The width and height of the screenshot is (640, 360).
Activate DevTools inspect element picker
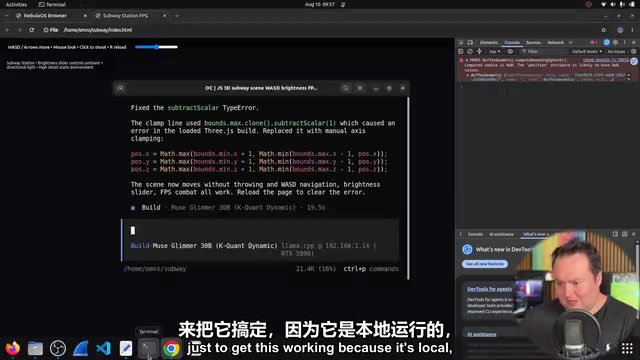[x=461, y=42]
